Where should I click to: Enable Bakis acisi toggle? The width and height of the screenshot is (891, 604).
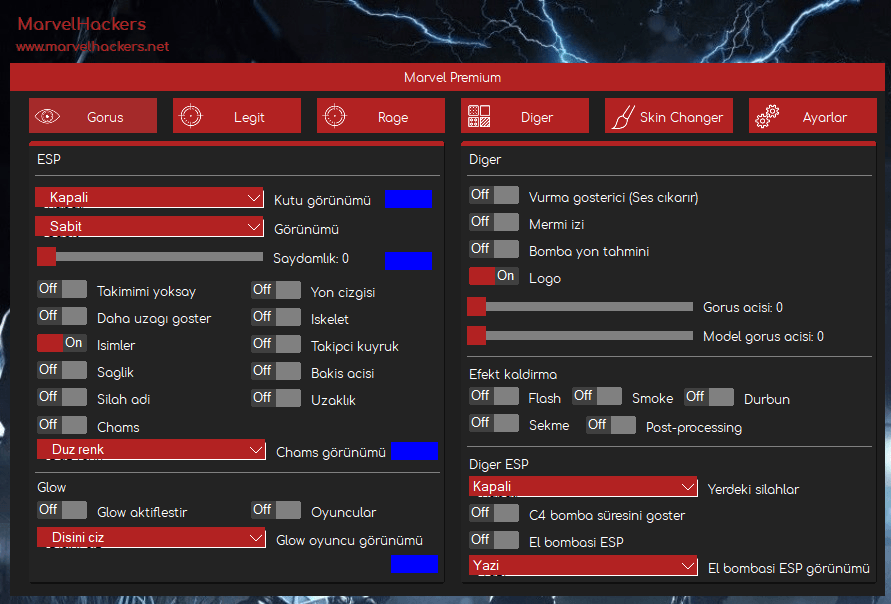coord(276,371)
